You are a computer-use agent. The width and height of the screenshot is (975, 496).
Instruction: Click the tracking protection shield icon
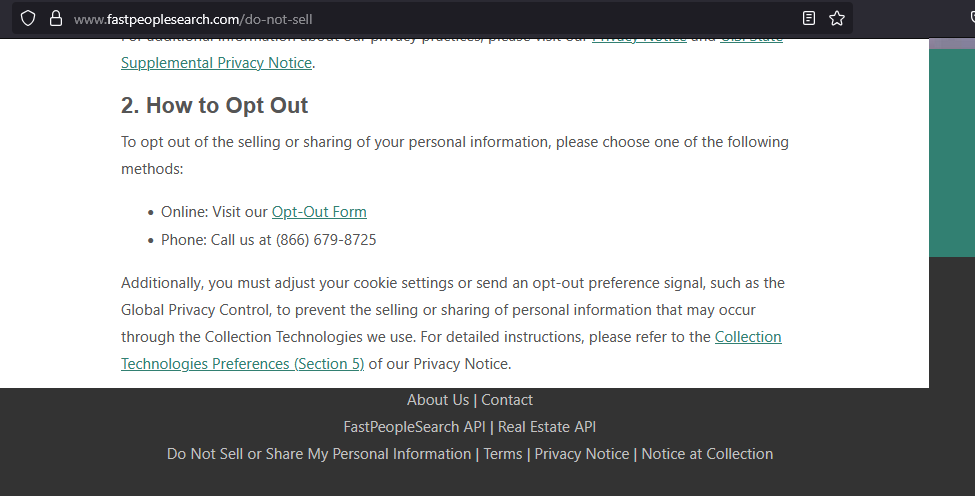pyautogui.click(x=28, y=19)
